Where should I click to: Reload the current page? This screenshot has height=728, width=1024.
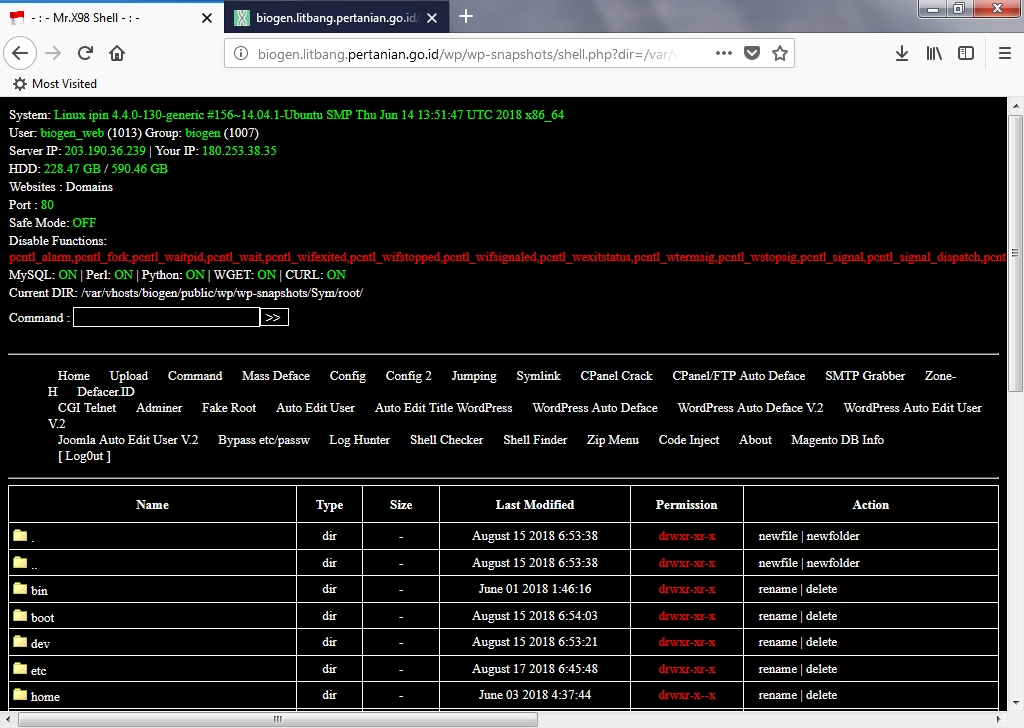point(85,53)
